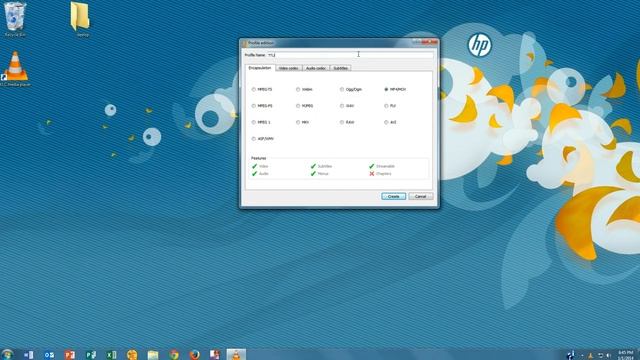Screen dimensions: 640x360
Task: Open the network tray icon
Action: 600,356
